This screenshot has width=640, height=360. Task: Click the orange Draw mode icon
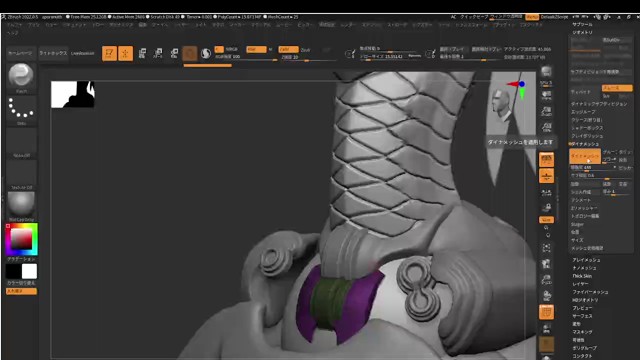tap(125, 53)
